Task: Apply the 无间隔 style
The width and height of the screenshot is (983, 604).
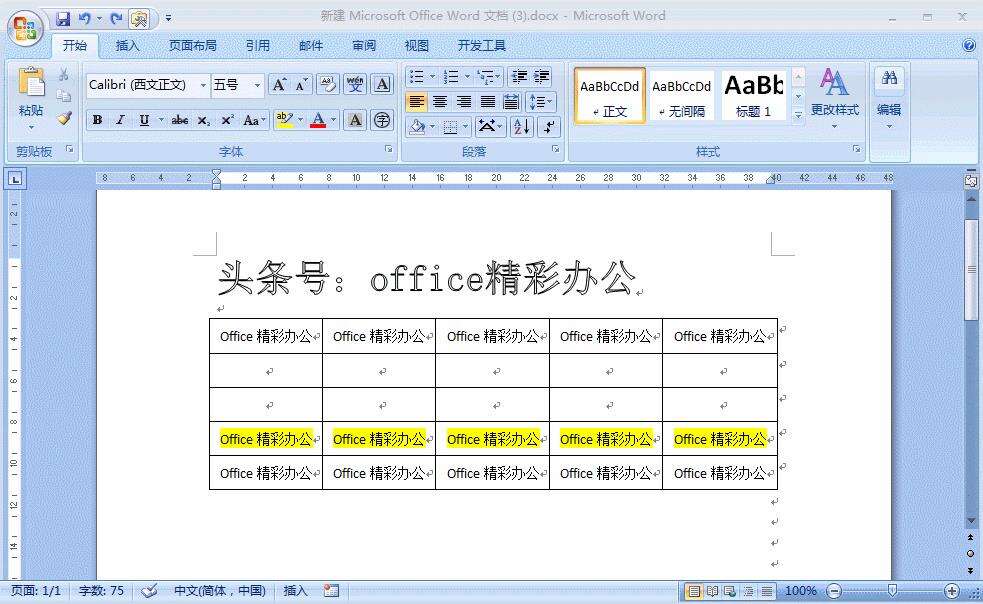Action: pyautogui.click(x=681, y=96)
